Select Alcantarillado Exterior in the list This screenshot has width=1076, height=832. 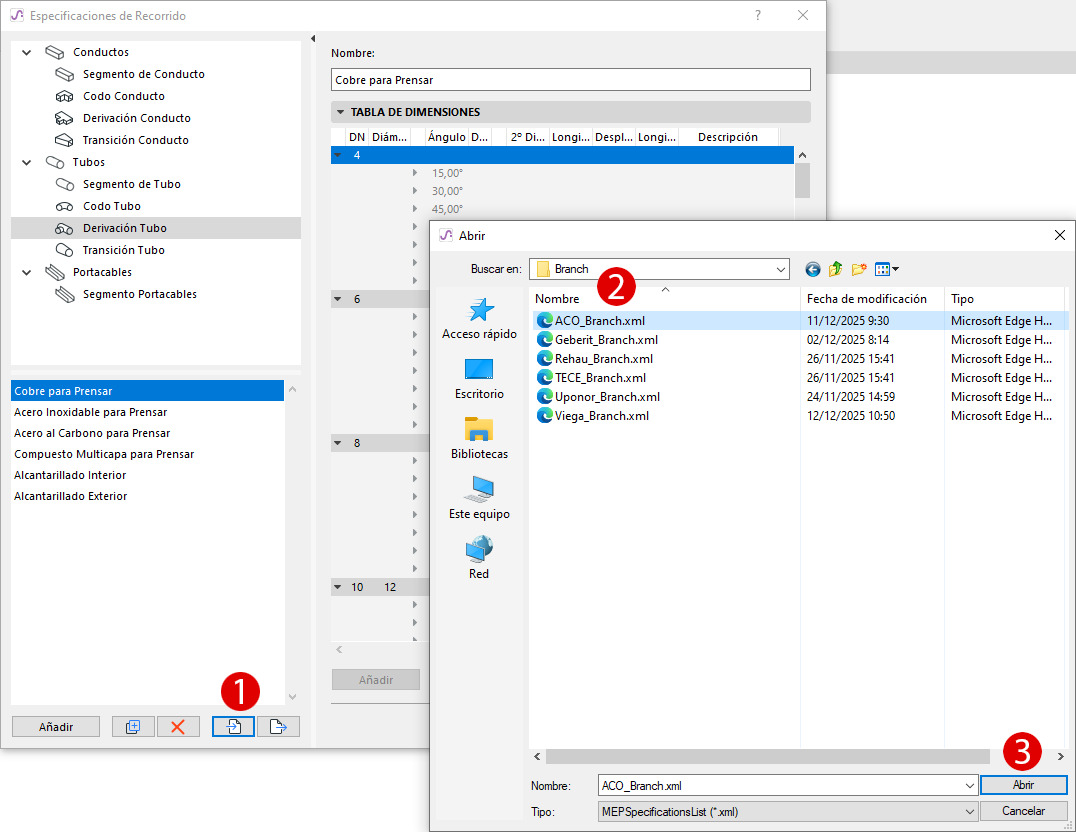(148, 496)
